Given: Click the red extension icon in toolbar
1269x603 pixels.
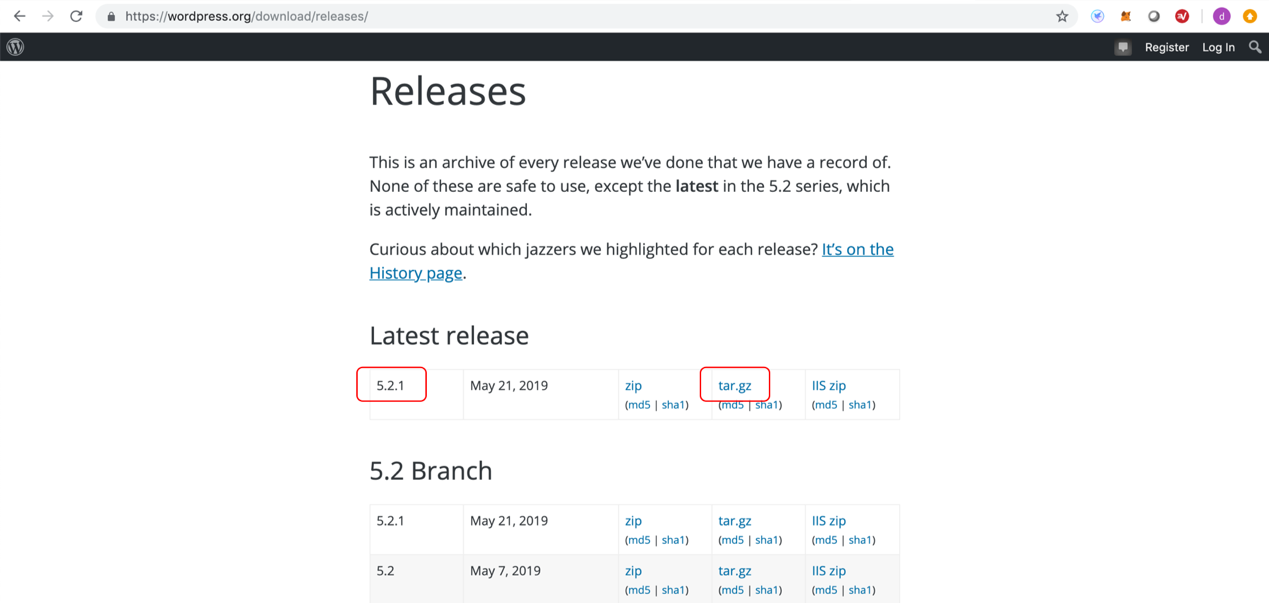Looking at the screenshot, I should pyautogui.click(x=1182, y=16).
